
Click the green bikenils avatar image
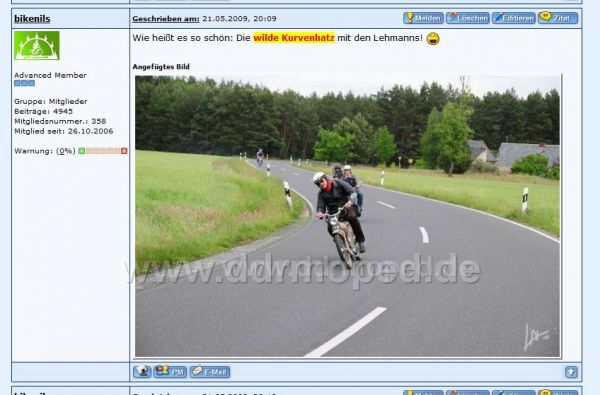37,46
